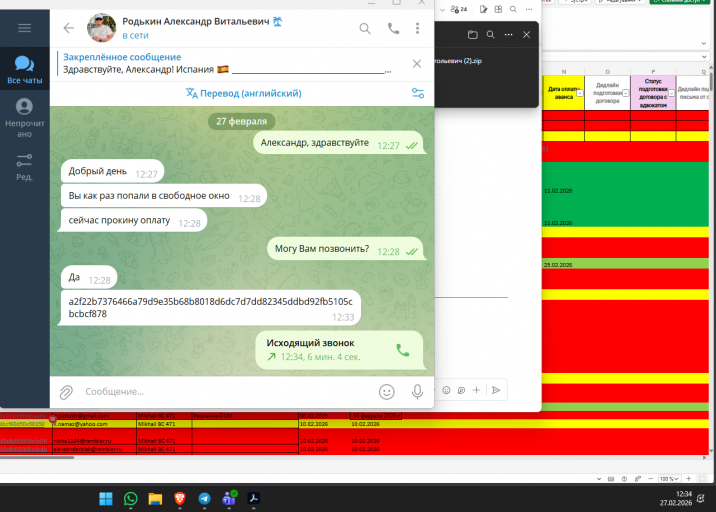Image resolution: width=716 pixels, height=512 pixels.
Task: Close the pinned message bar
Action: tap(417, 63)
